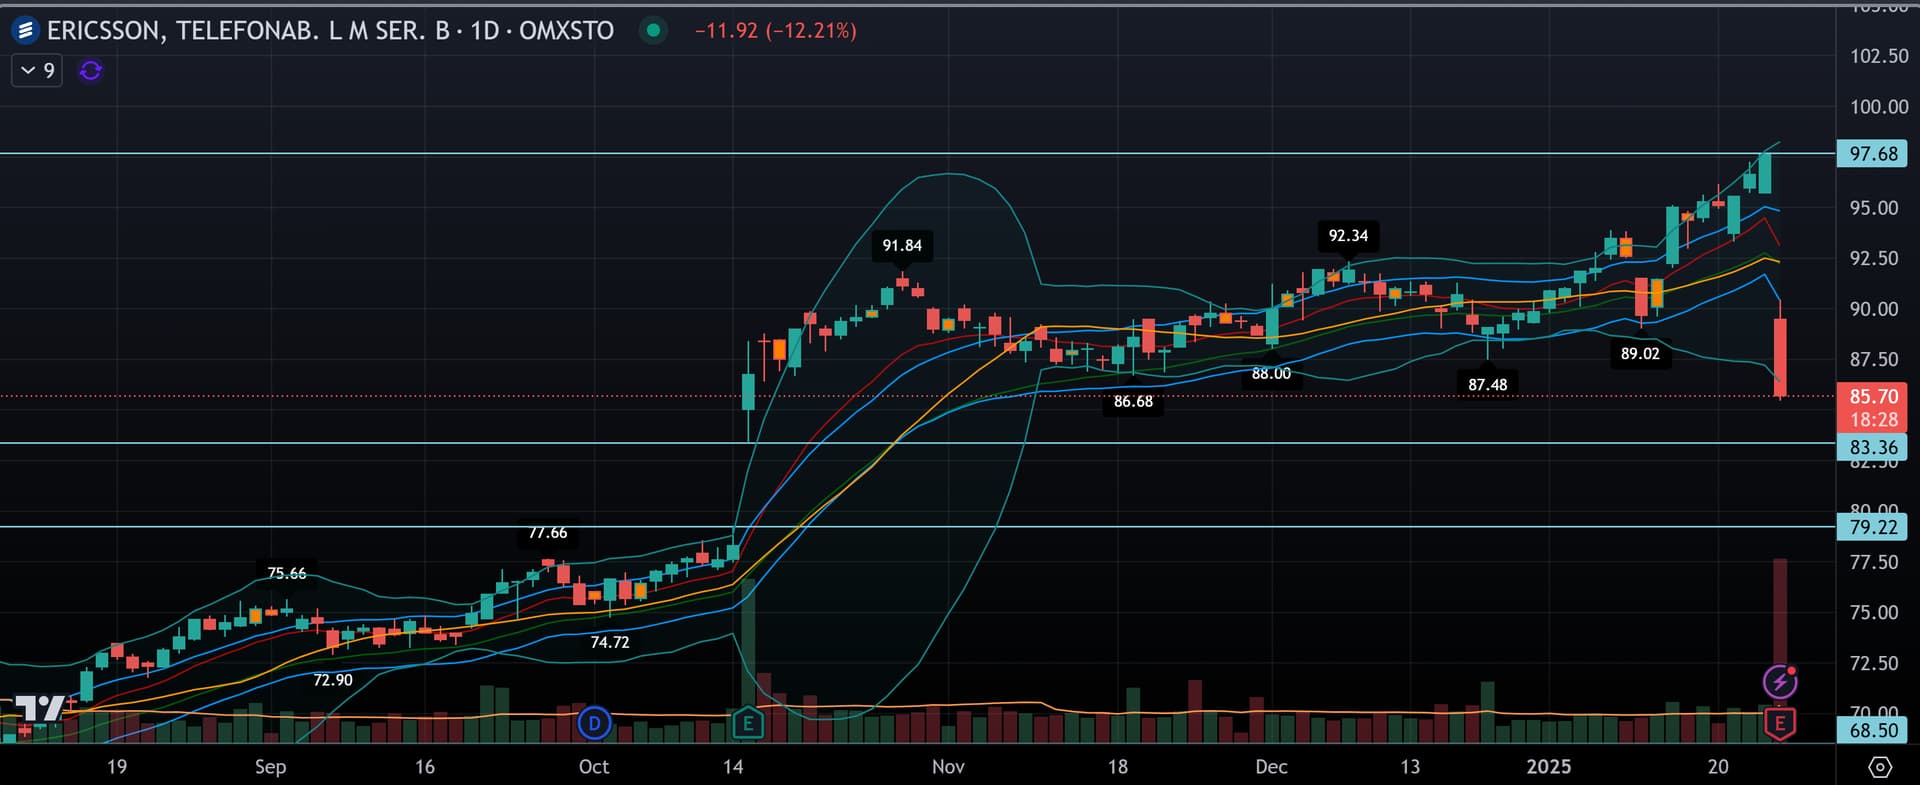Click the tall red volume bar at right
Image resolution: width=1920 pixels, height=785 pixels.
click(x=1780, y=650)
